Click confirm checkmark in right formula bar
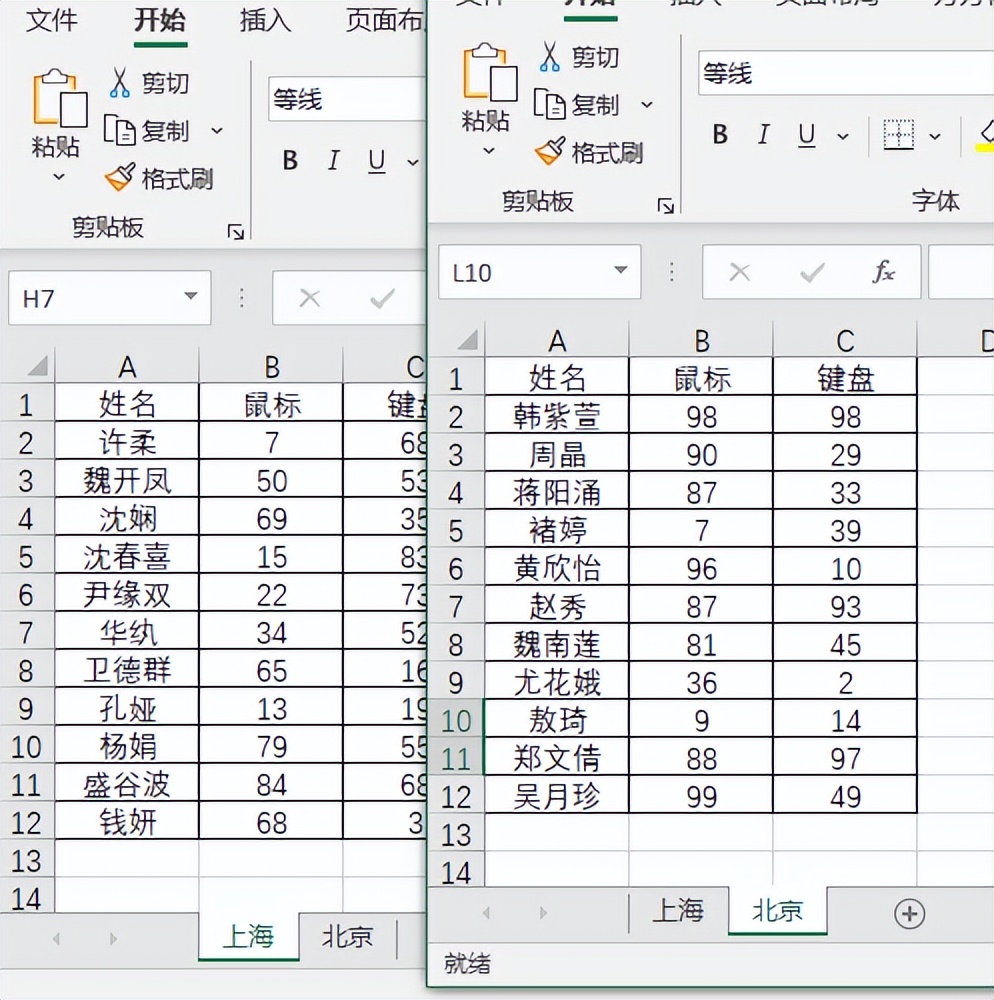Screen dimensions: 994x1000 [812, 272]
